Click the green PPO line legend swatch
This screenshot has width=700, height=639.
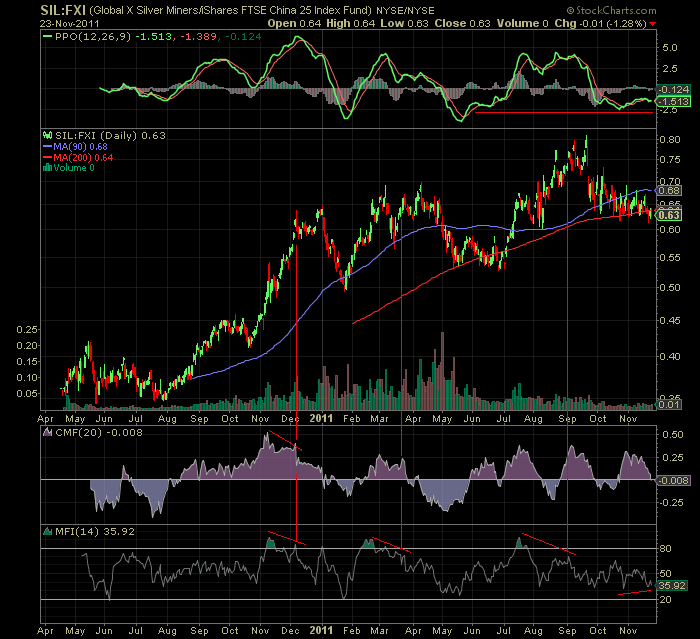coord(47,37)
